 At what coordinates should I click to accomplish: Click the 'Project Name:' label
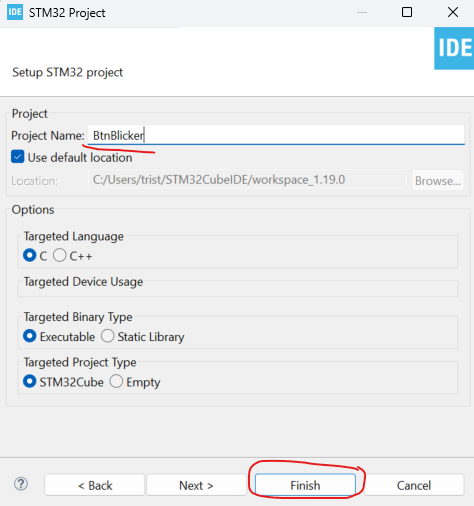point(48,135)
